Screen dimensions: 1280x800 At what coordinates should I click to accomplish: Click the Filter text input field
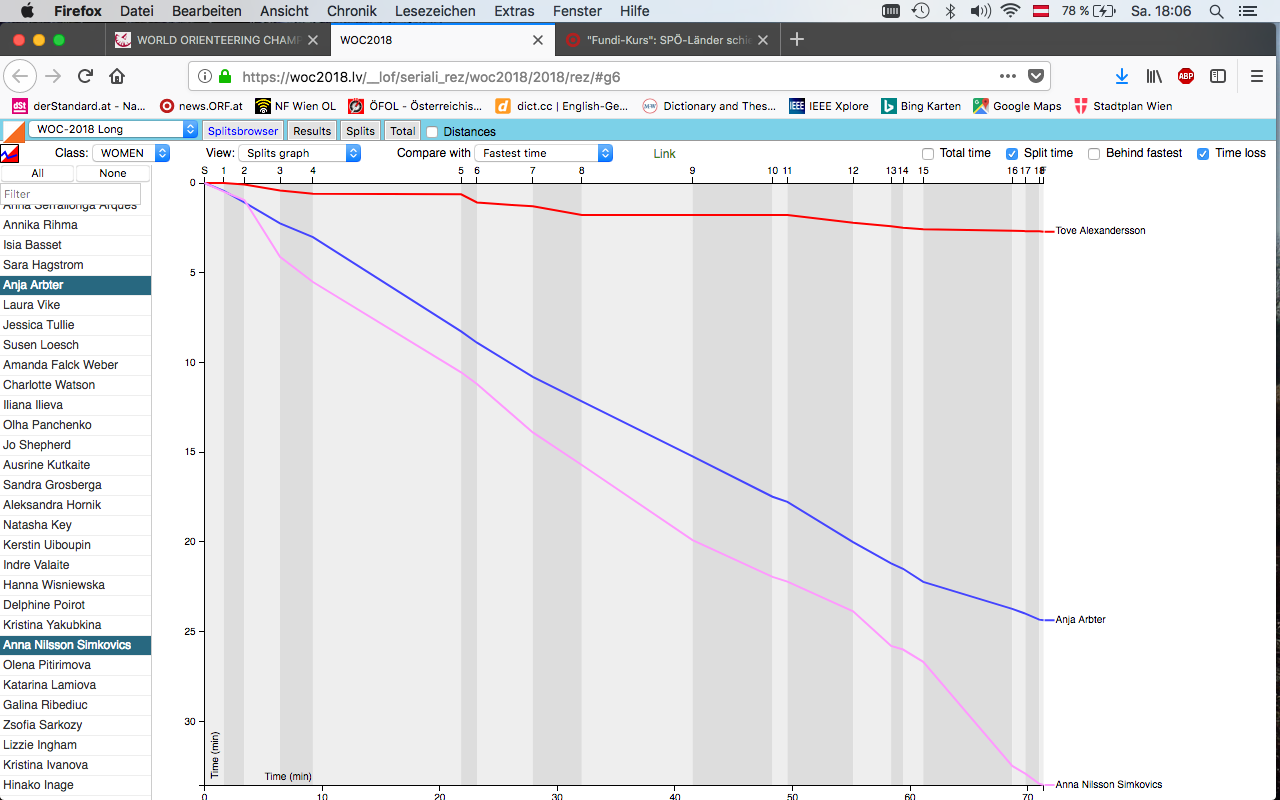tap(70, 194)
